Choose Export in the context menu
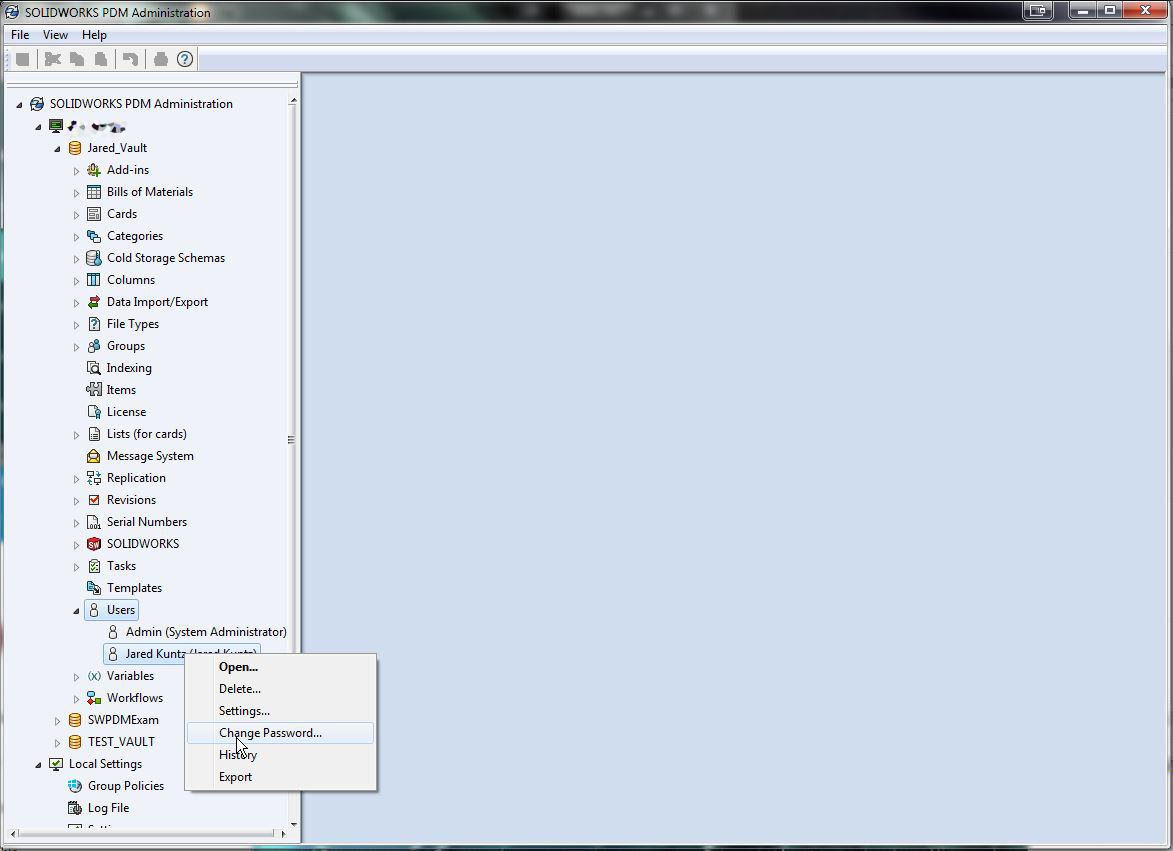Screen dimensions: 1173x851 click(280, 777)
